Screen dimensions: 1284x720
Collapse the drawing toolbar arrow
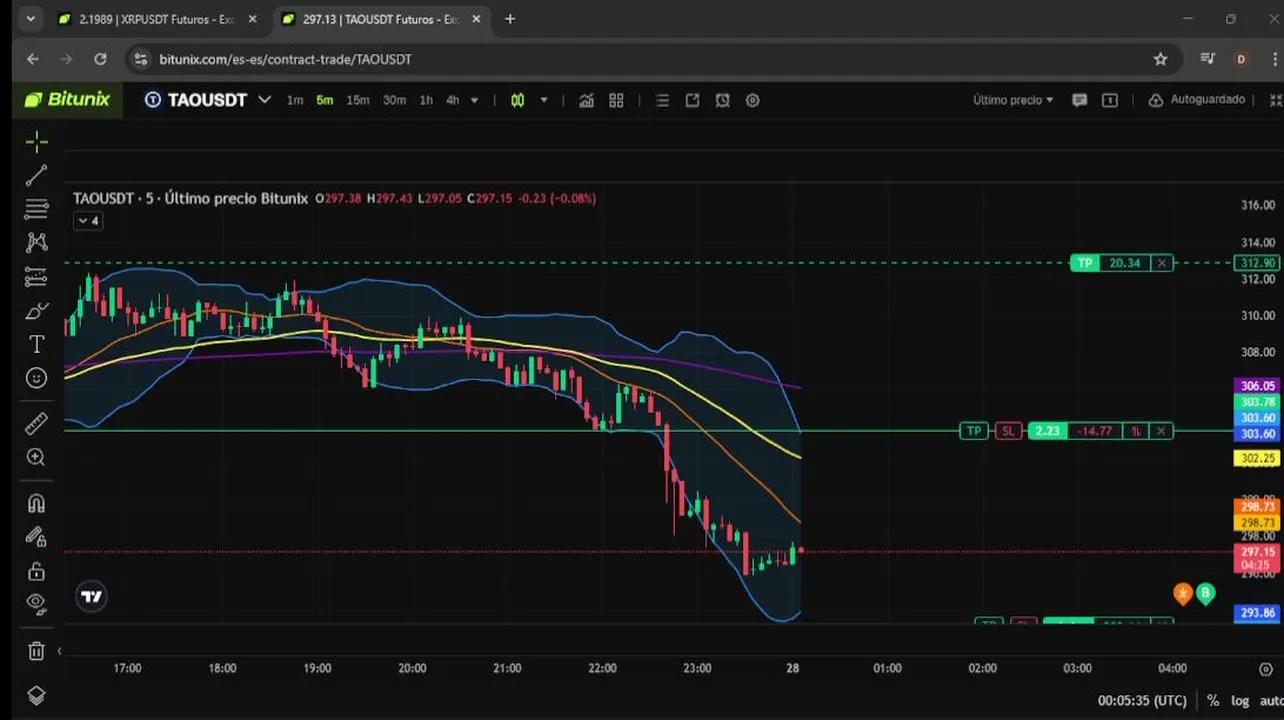coord(59,651)
